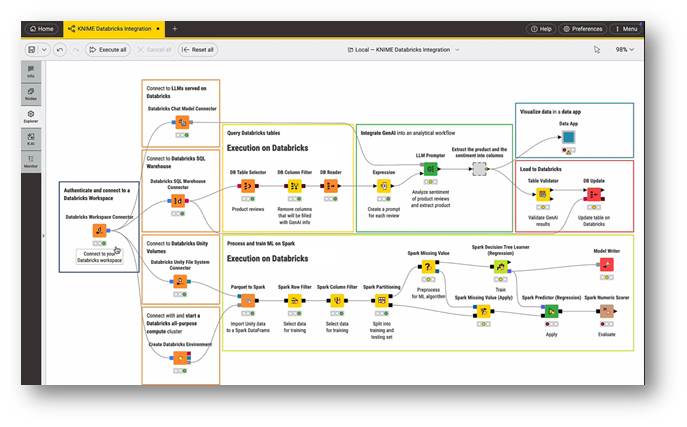Image resolution: width=687 pixels, height=427 pixels.
Task: Select the DB Reader node
Action: [x=331, y=186]
